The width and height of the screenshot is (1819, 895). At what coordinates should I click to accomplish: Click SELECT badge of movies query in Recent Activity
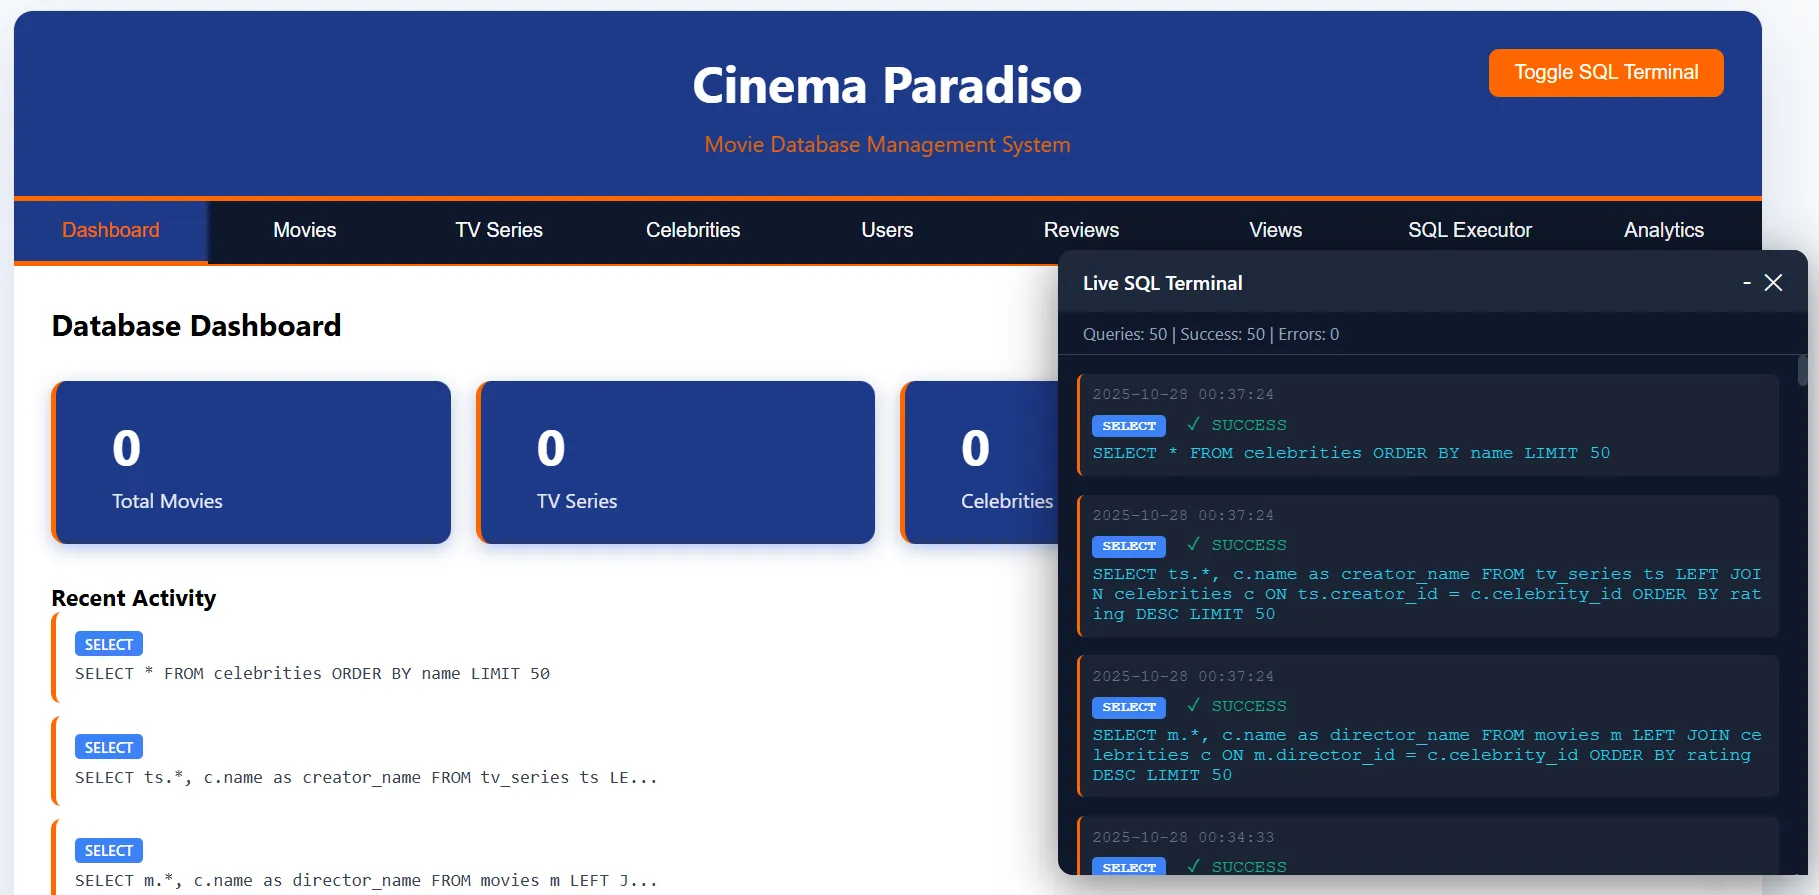[x=109, y=850]
